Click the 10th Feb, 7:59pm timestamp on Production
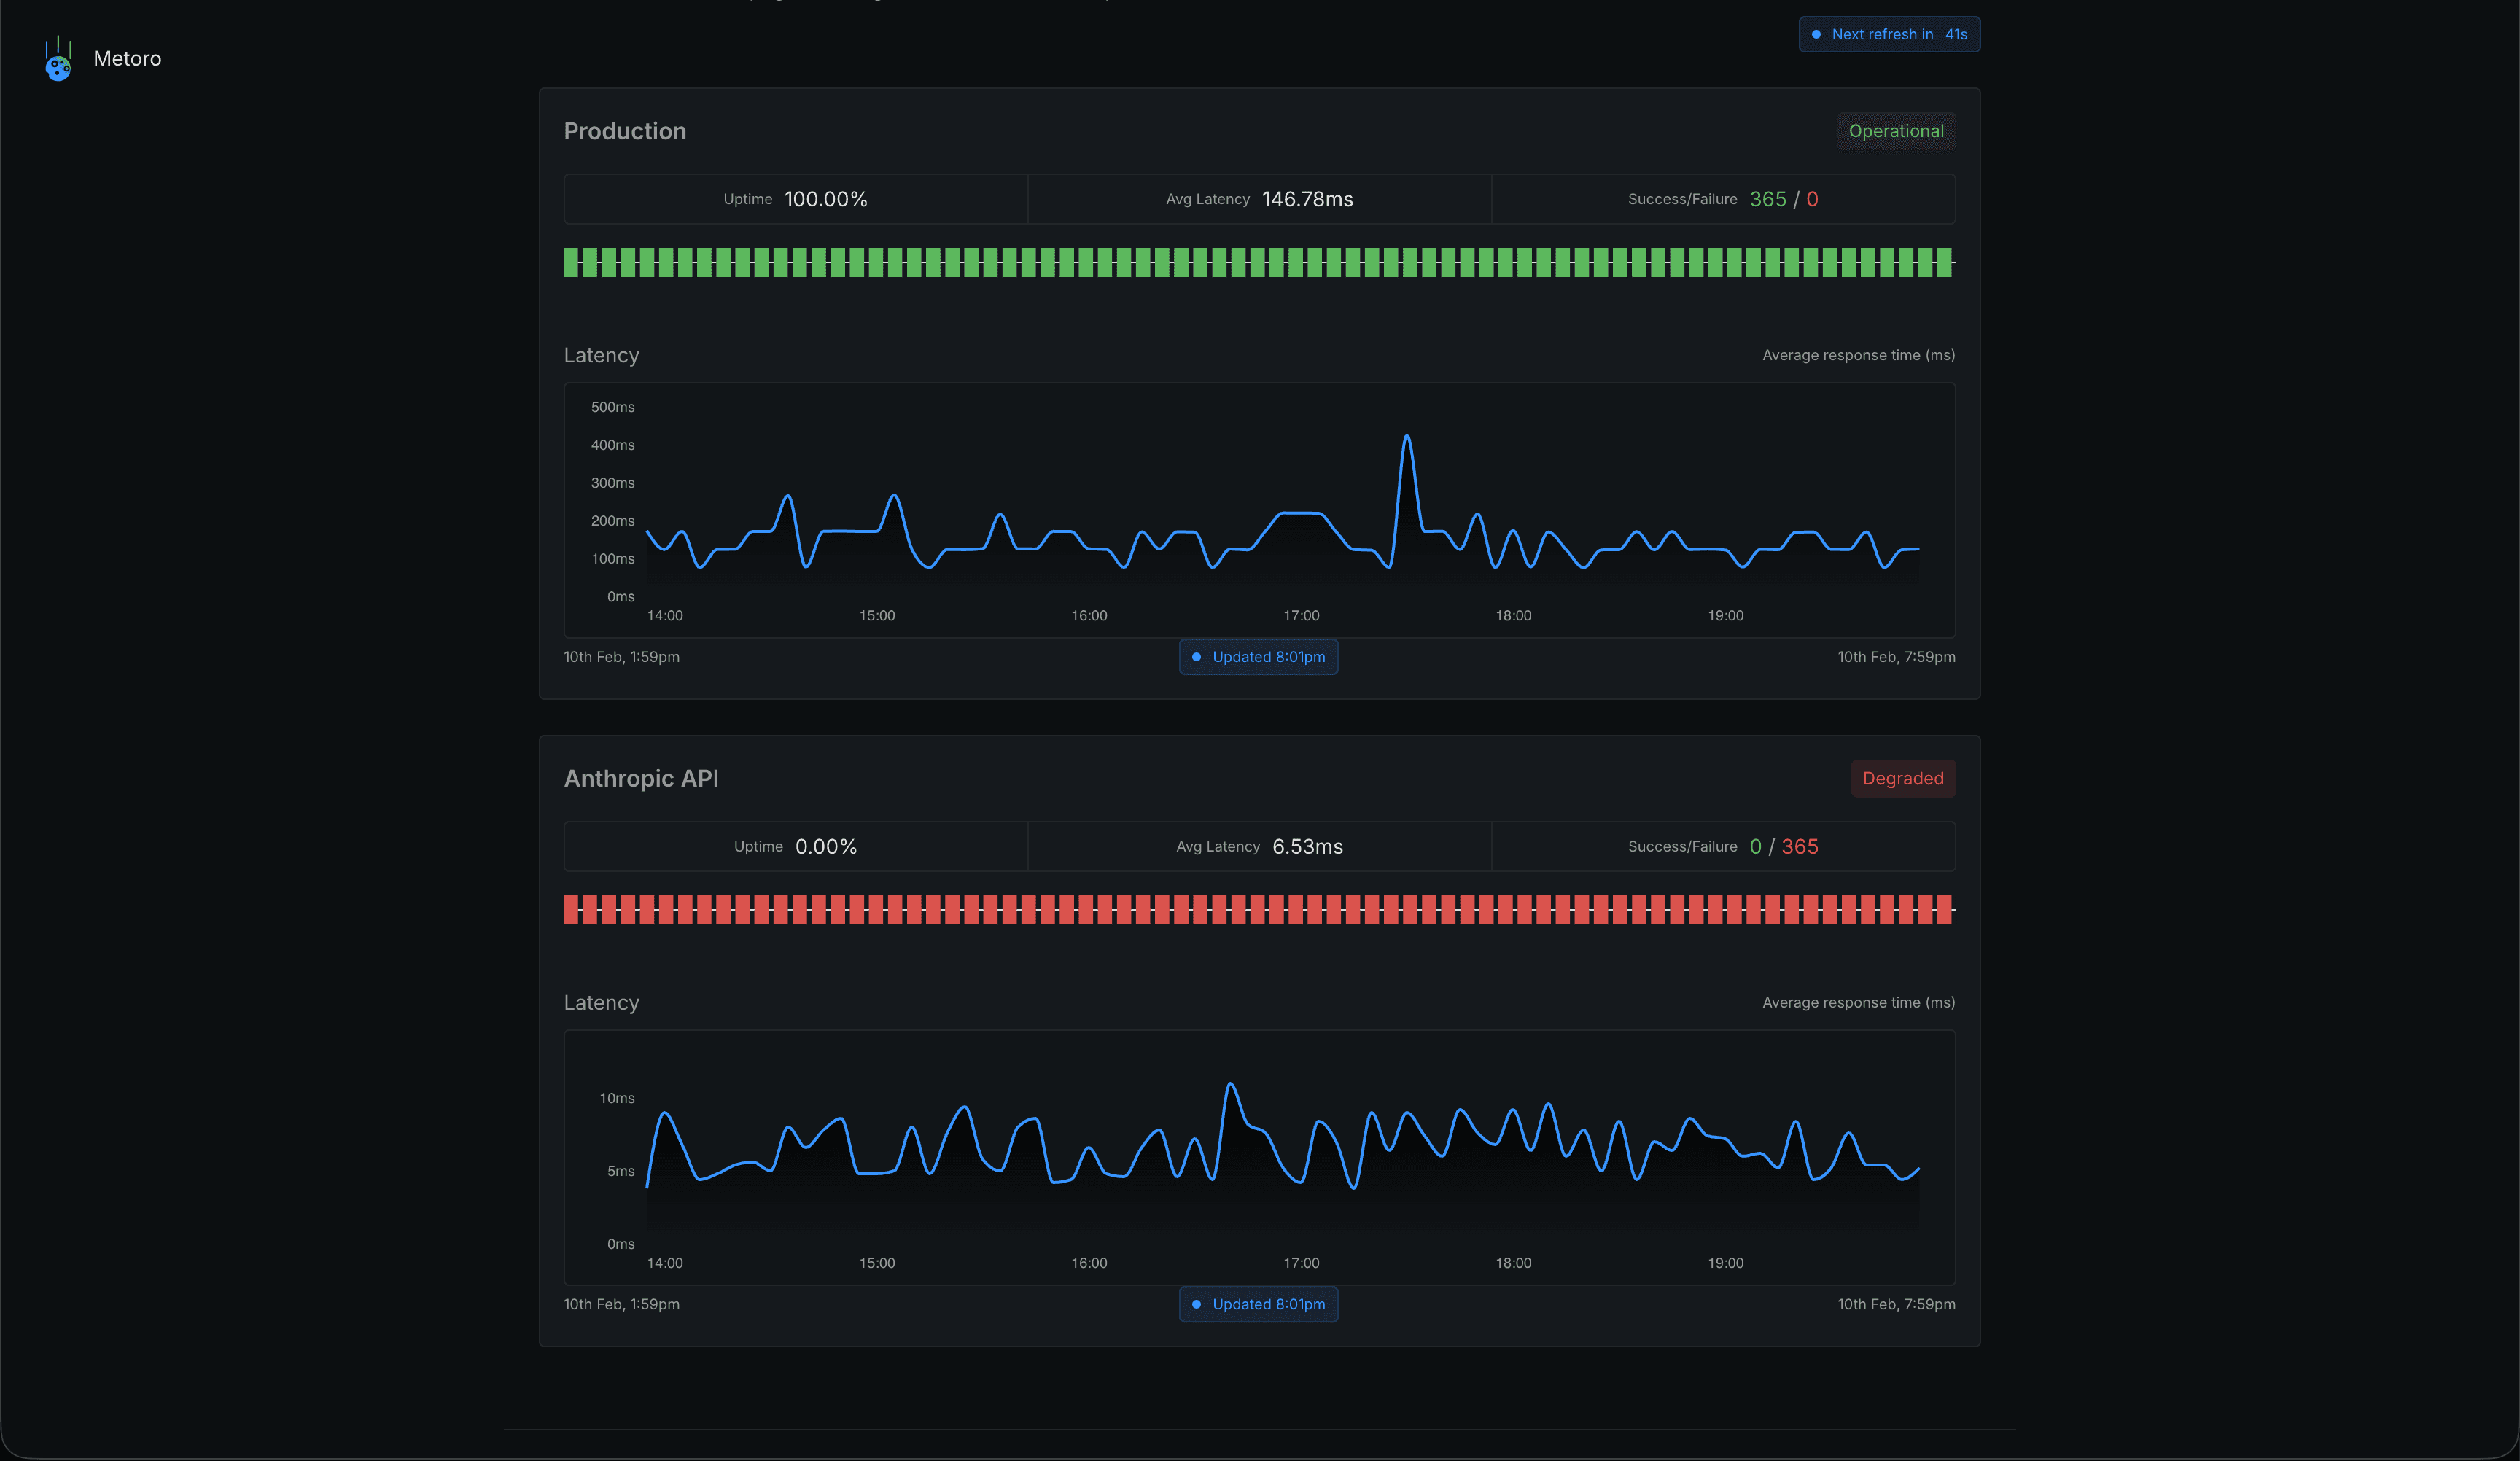This screenshot has height=1461, width=2520. (1896, 657)
